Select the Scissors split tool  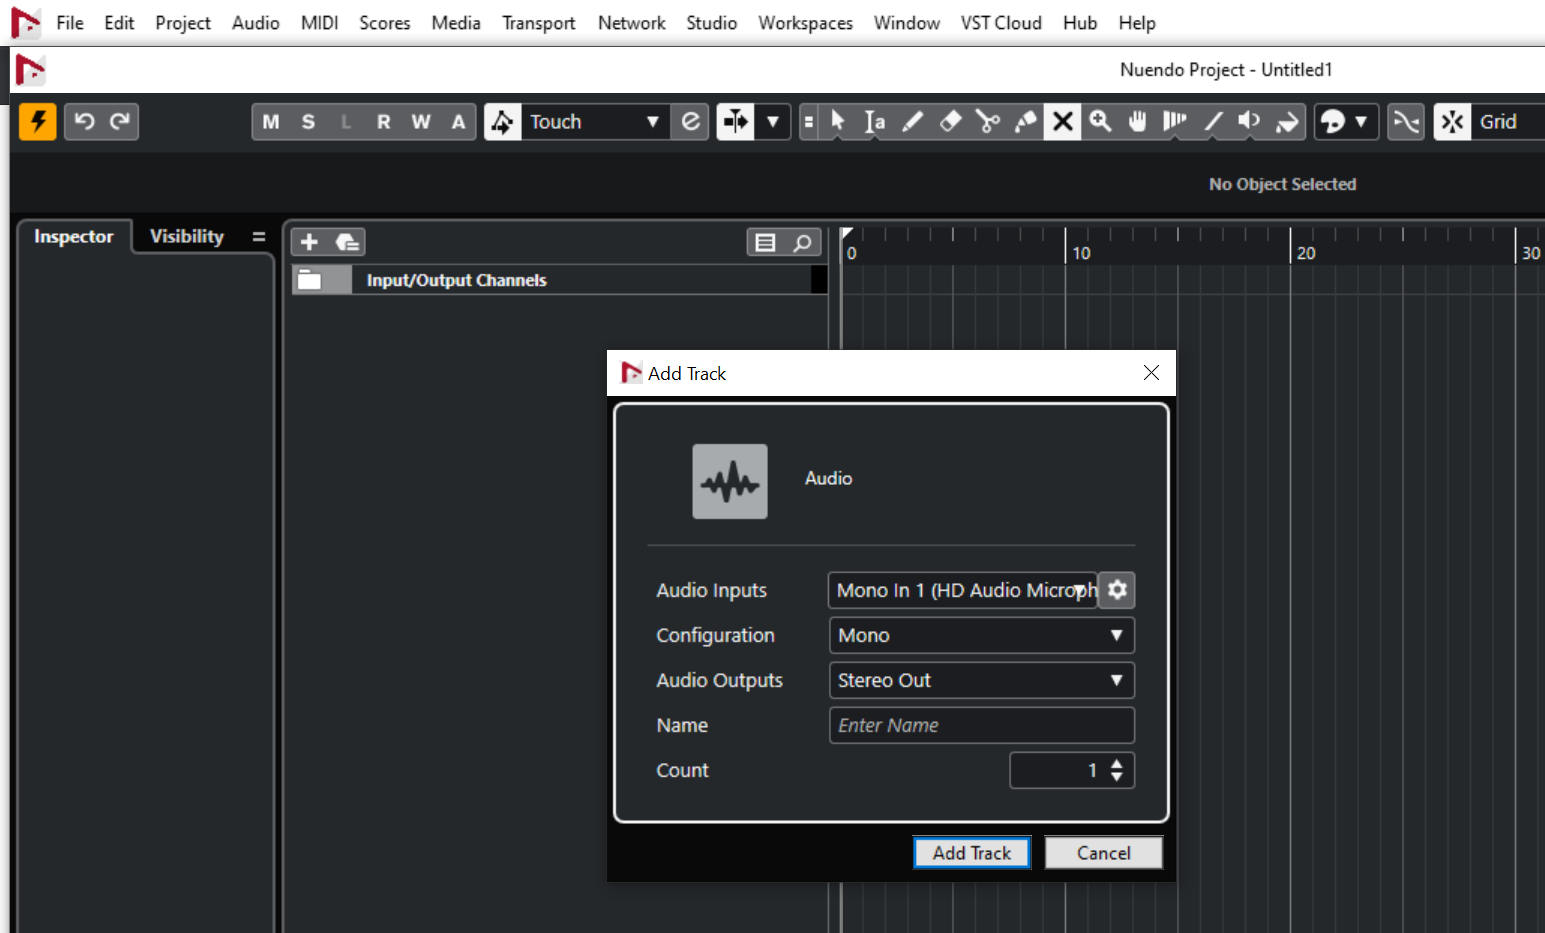[x=988, y=122]
